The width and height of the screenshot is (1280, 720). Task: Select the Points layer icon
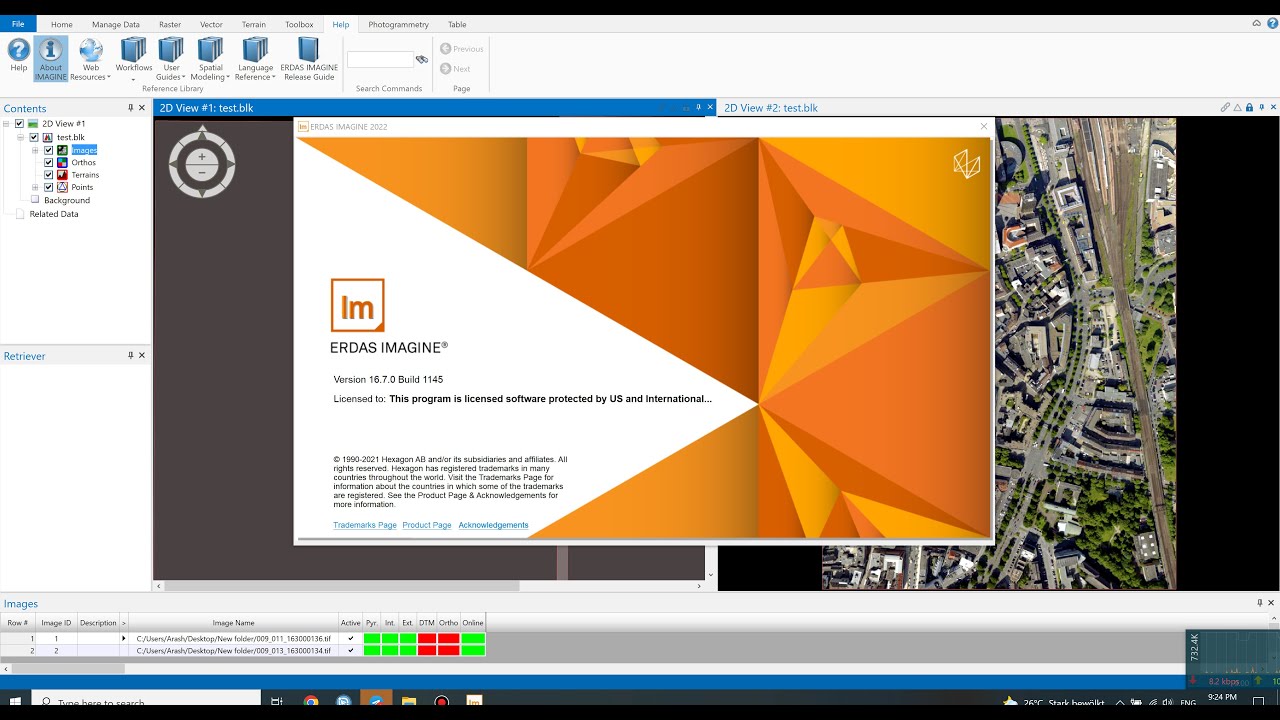coord(62,187)
